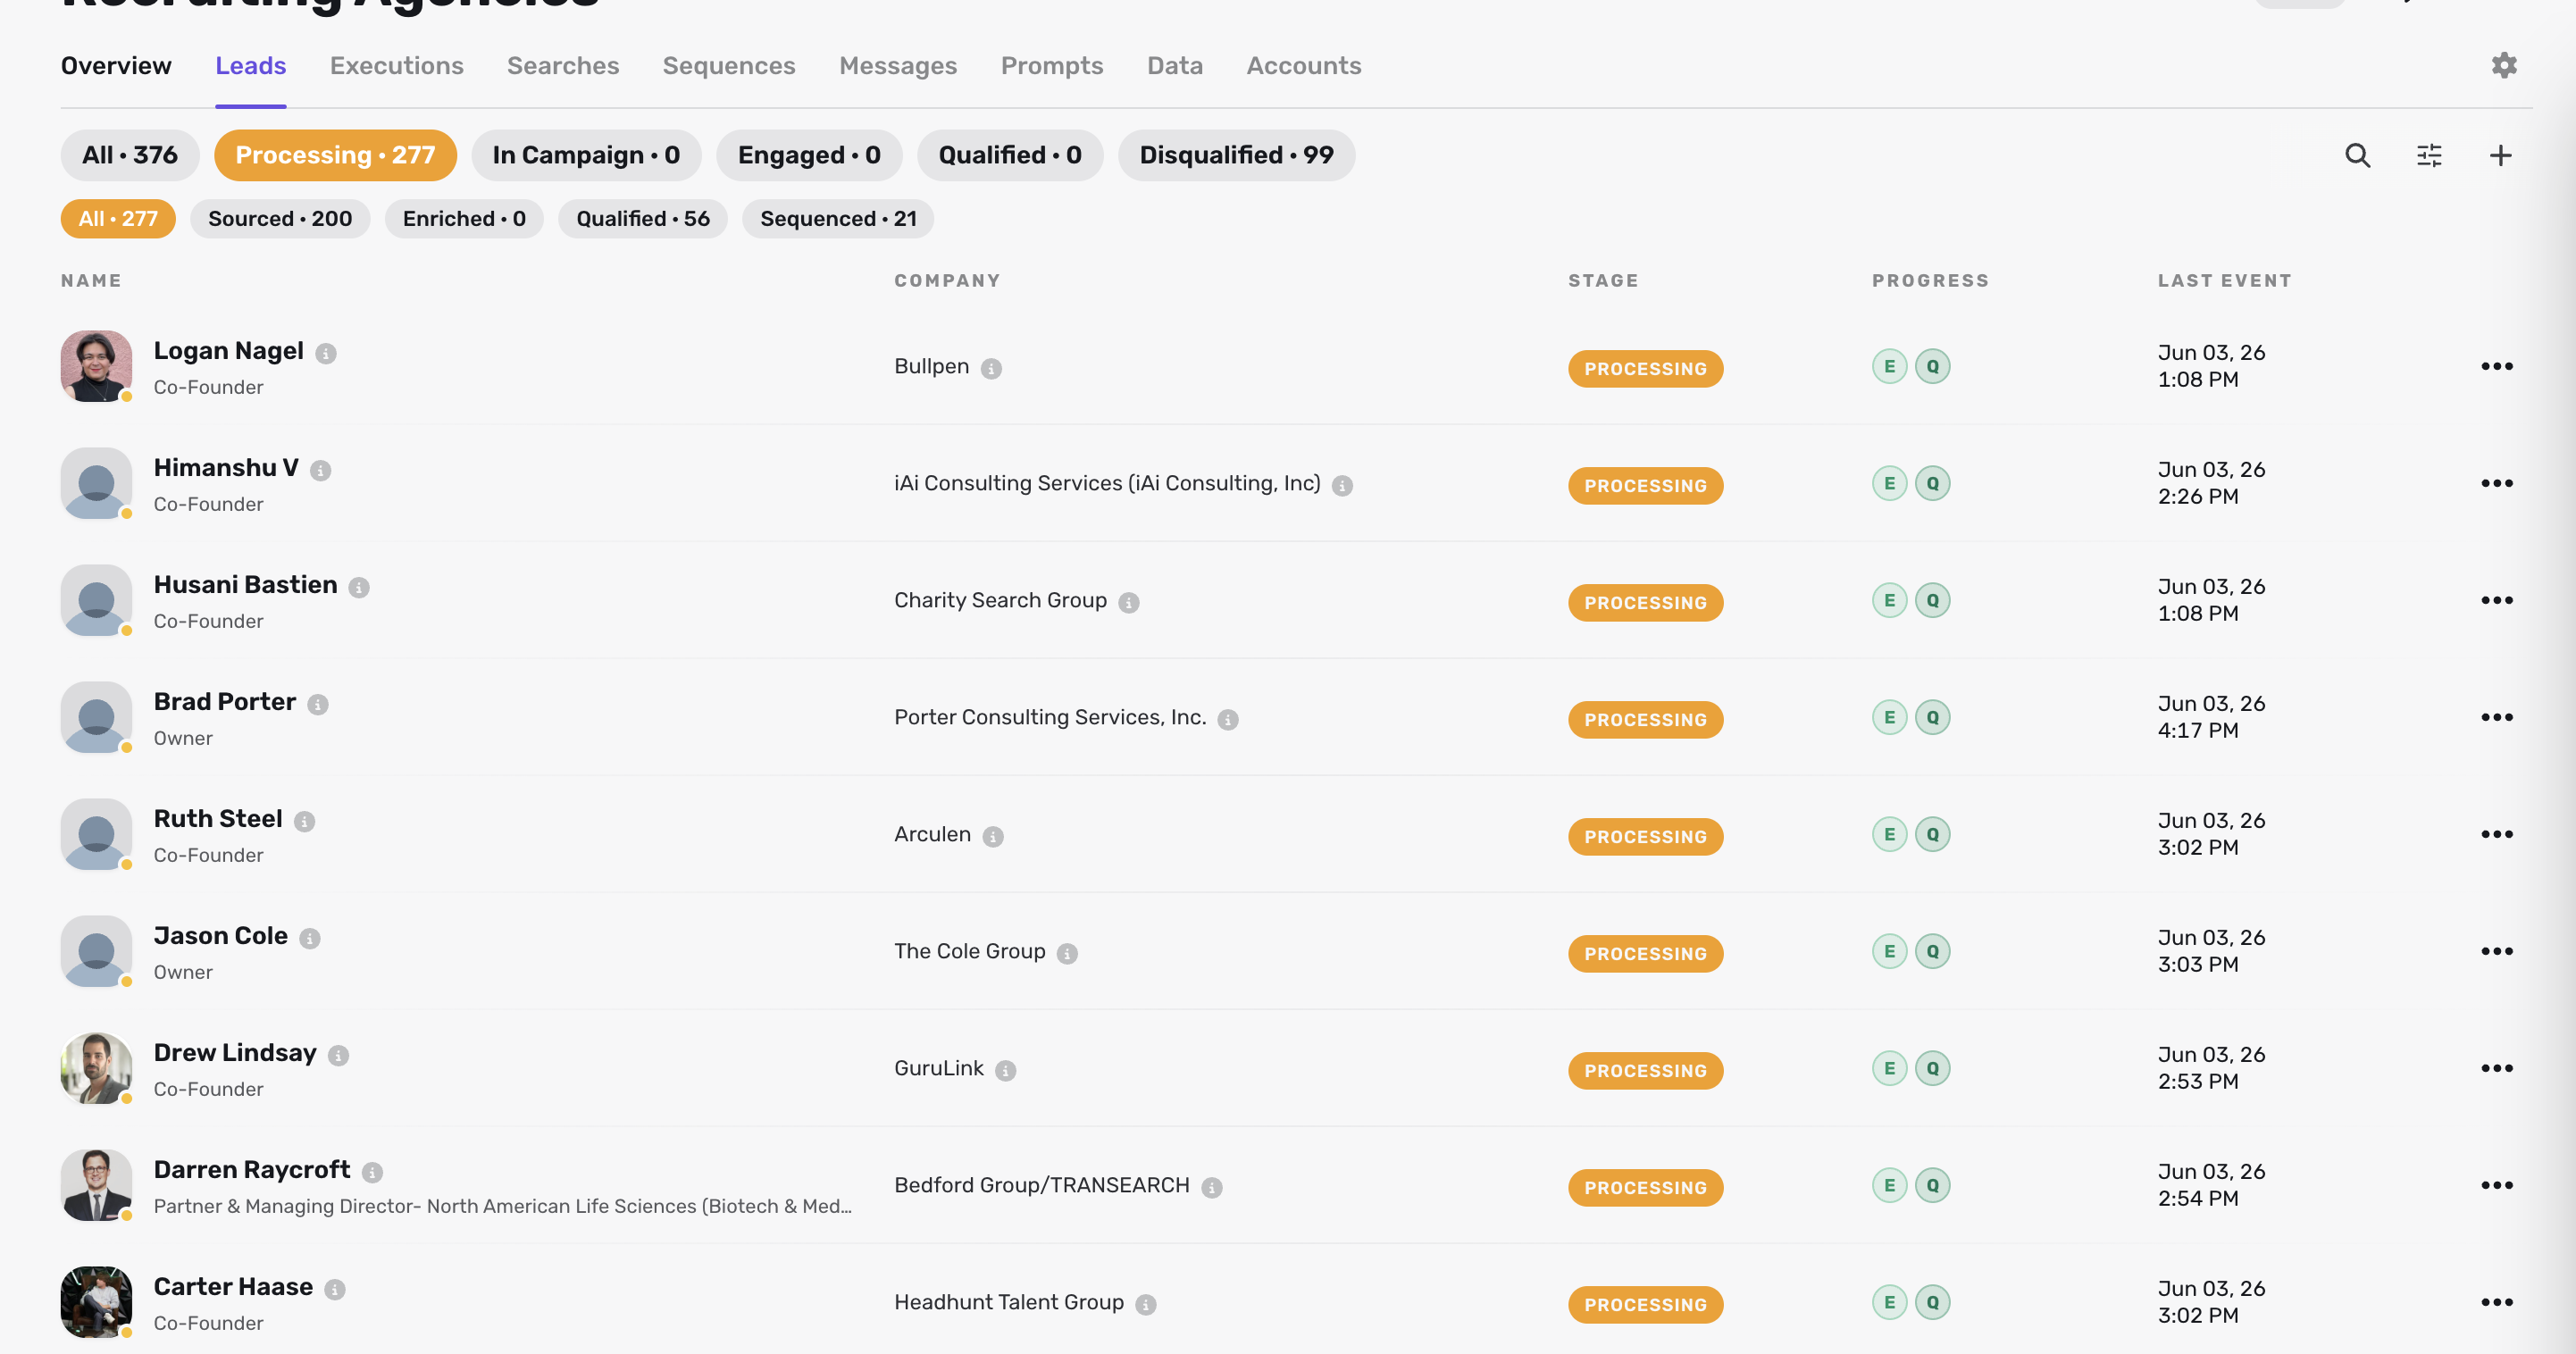This screenshot has width=2576, height=1354.
Task: Open more options menu for Brad Porter
Action: 2496,717
